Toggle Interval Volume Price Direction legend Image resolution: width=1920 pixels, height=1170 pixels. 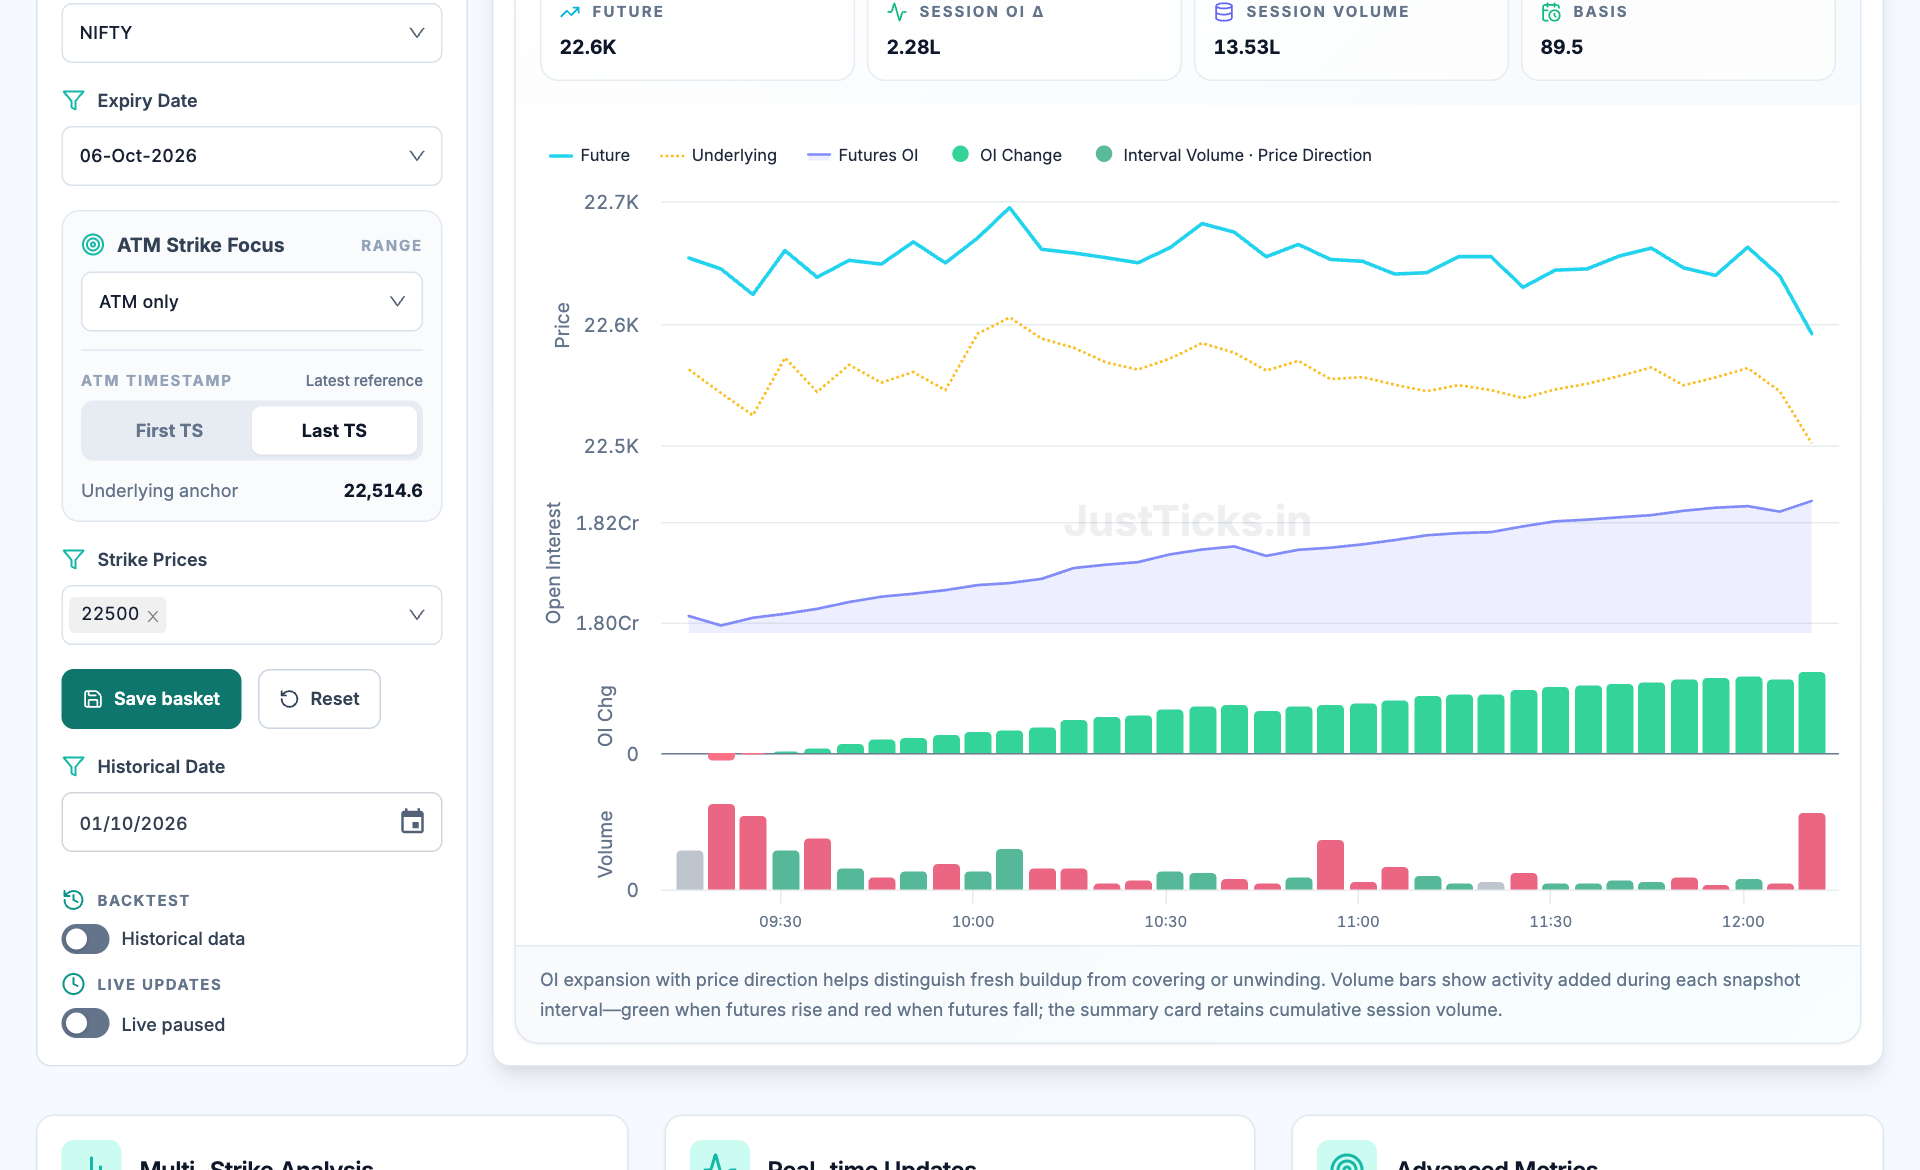pos(1233,155)
